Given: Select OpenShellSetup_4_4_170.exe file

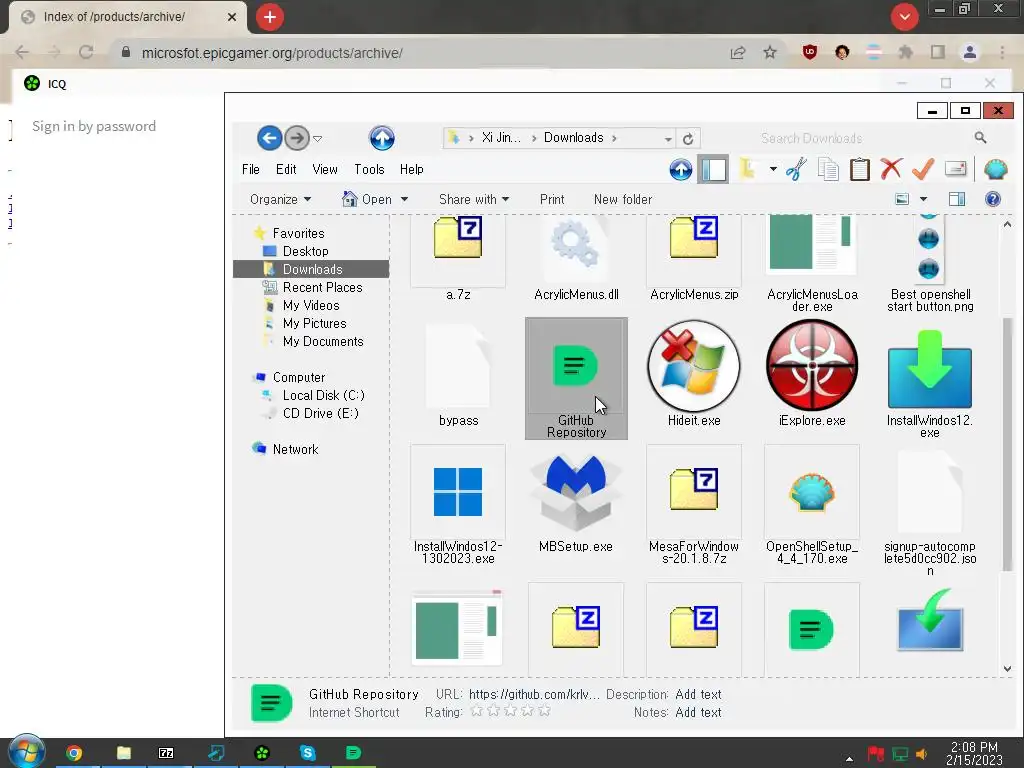Looking at the screenshot, I should pos(812,505).
